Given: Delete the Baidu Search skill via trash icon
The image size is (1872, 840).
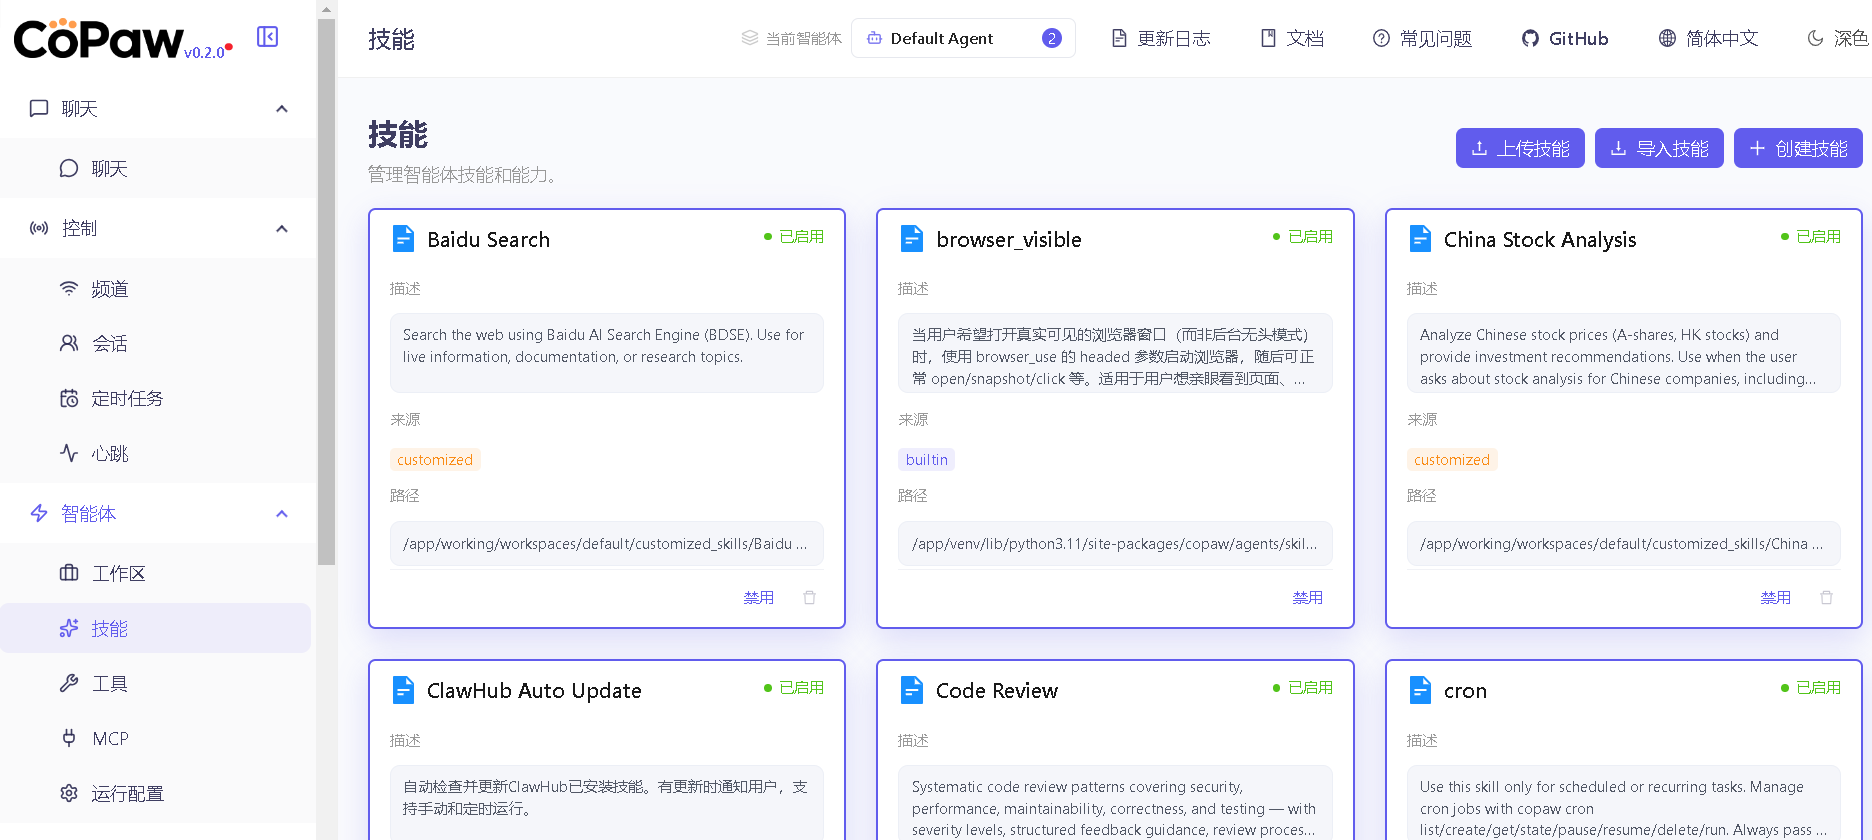Looking at the screenshot, I should click(x=809, y=598).
